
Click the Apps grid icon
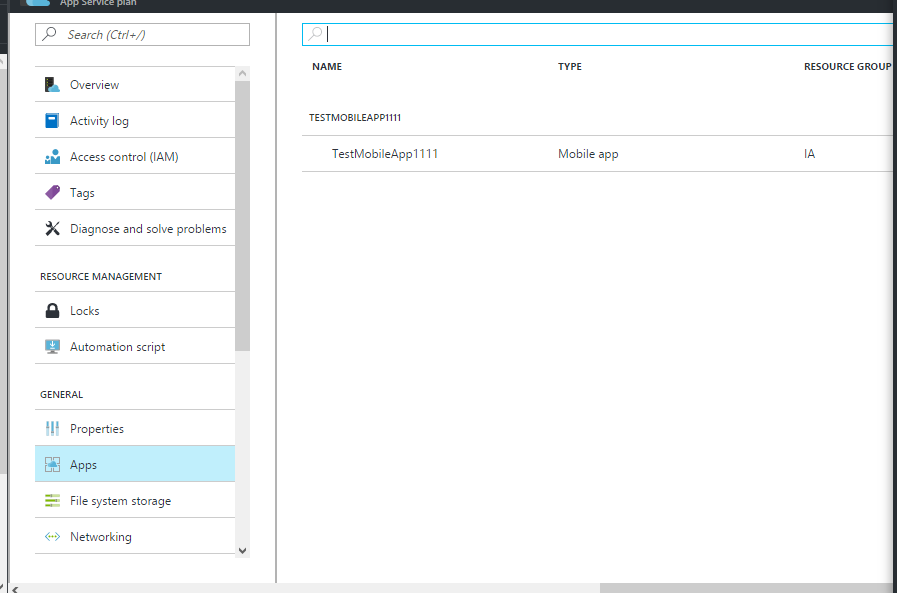coord(52,464)
